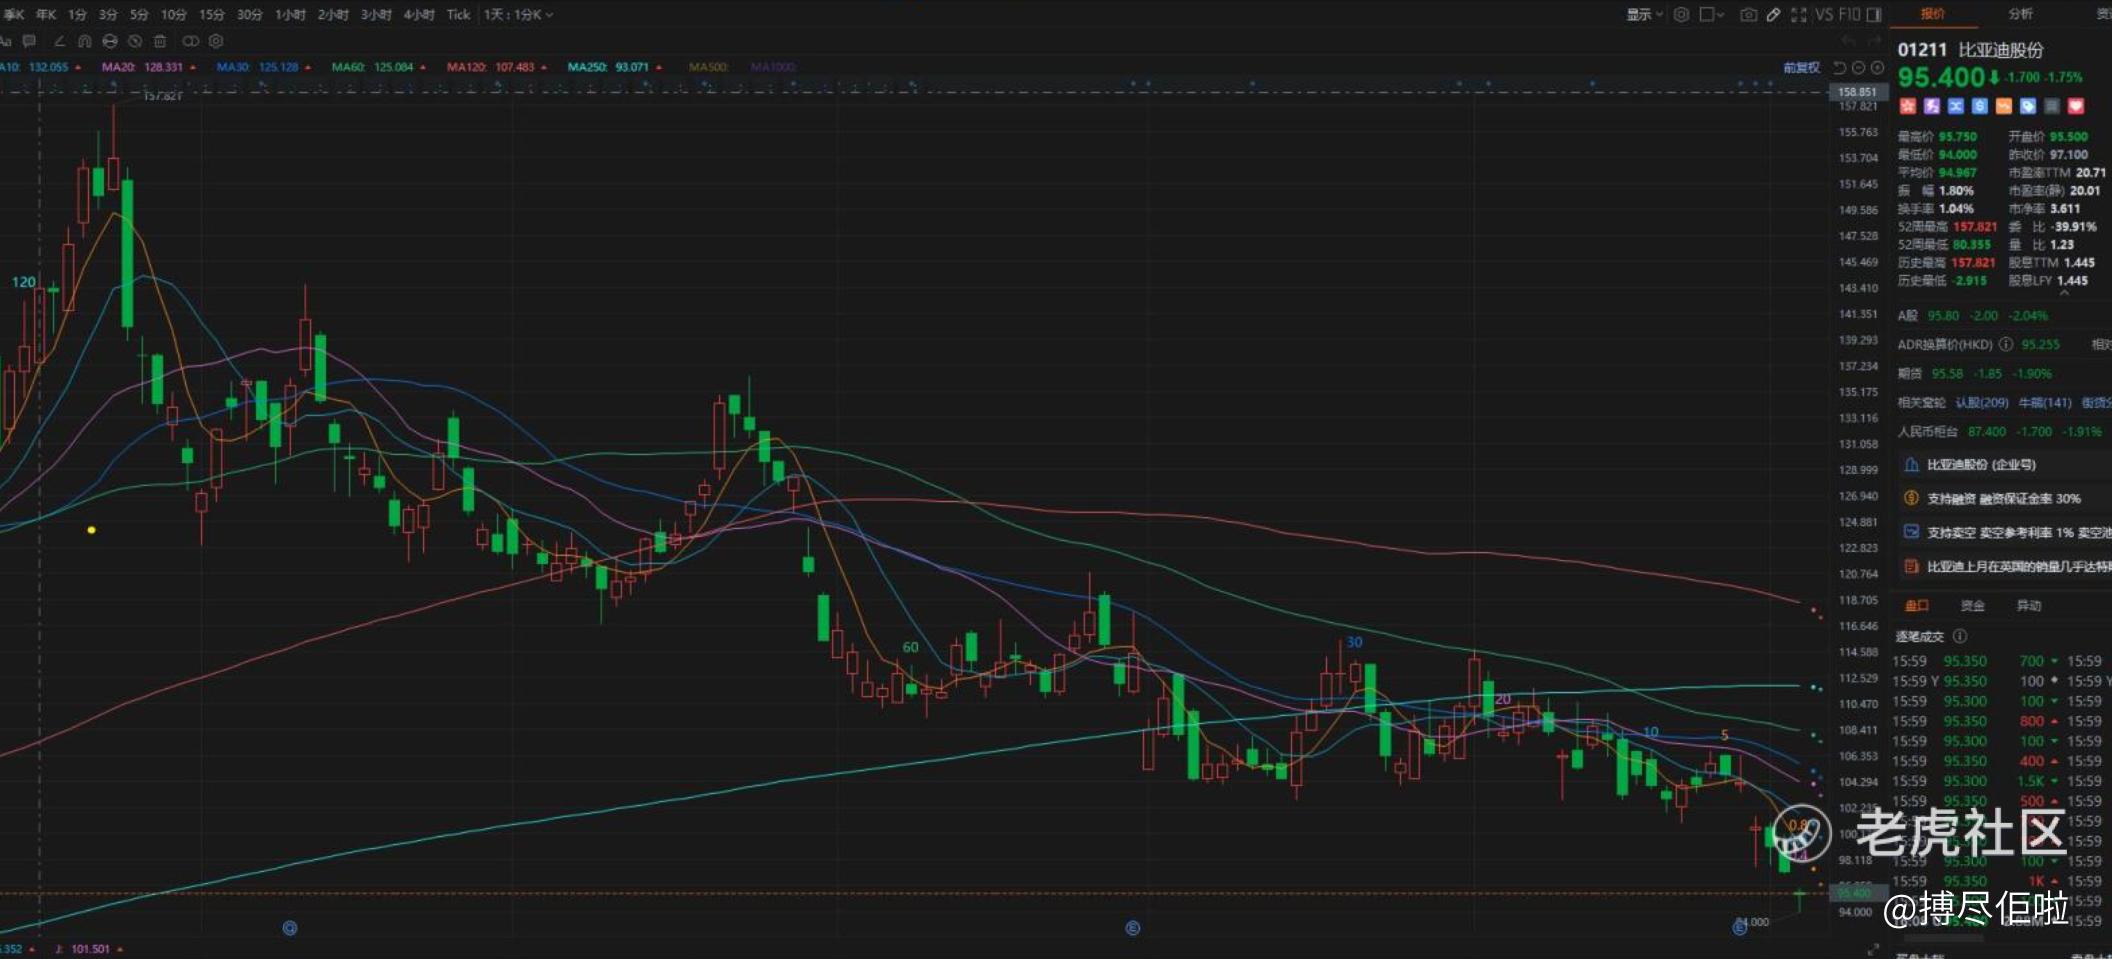Image resolution: width=2112 pixels, height=959 pixels.
Task: Click the 支持卖空 chart icon
Action: click(x=1911, y=532)
